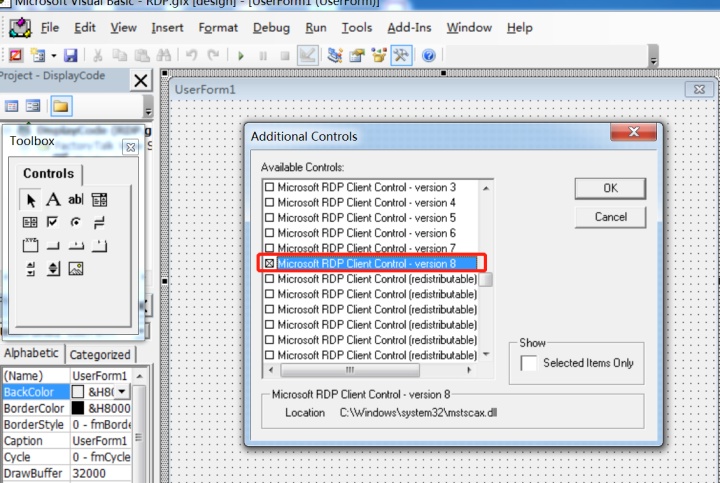
Task: Click the Save project toolbar icon
Action: [70, 56]
